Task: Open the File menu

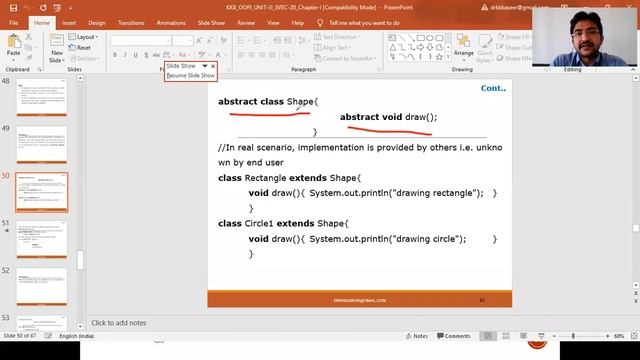Action: pos(13,23)
